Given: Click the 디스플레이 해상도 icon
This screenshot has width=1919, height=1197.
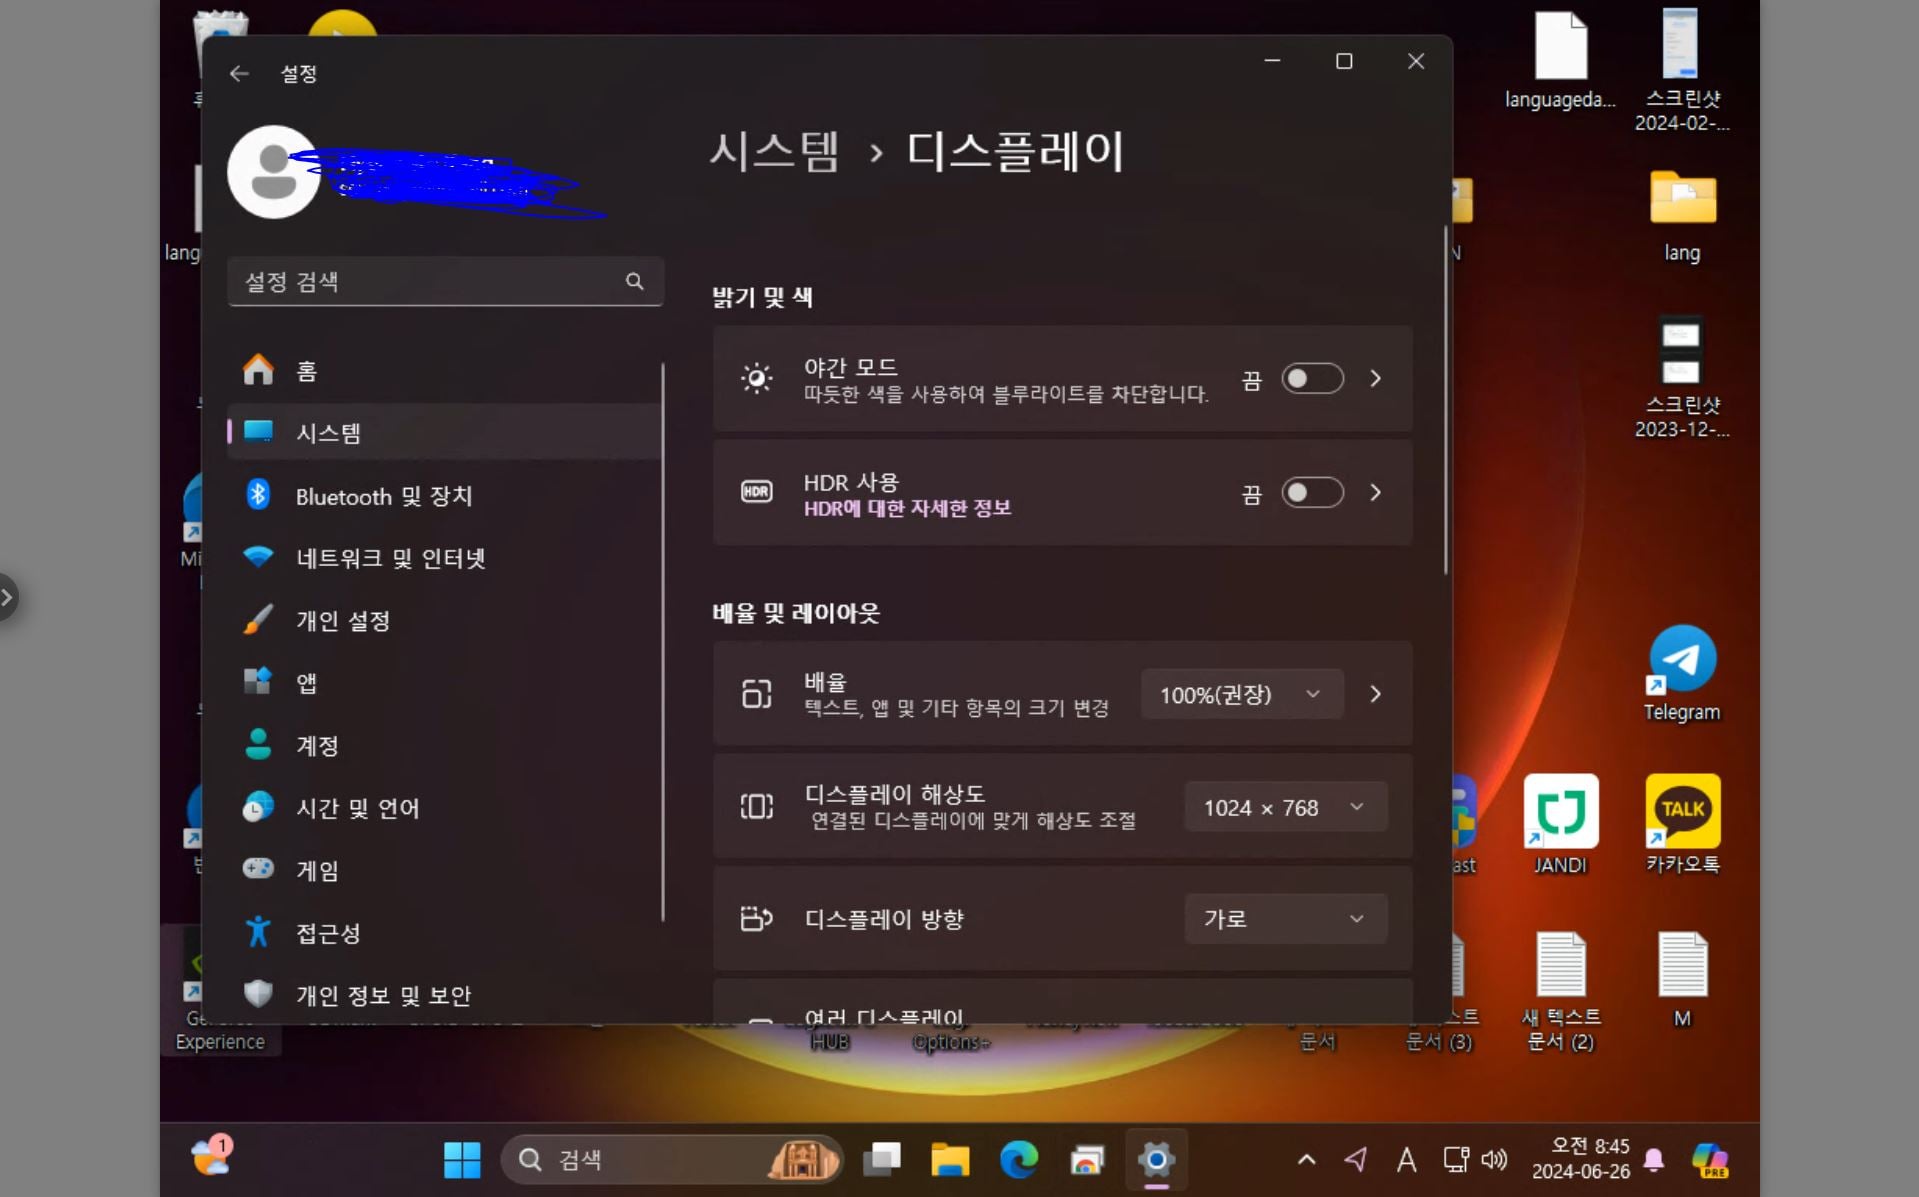Looking at the screenshot, I should (x=757, y=806).
